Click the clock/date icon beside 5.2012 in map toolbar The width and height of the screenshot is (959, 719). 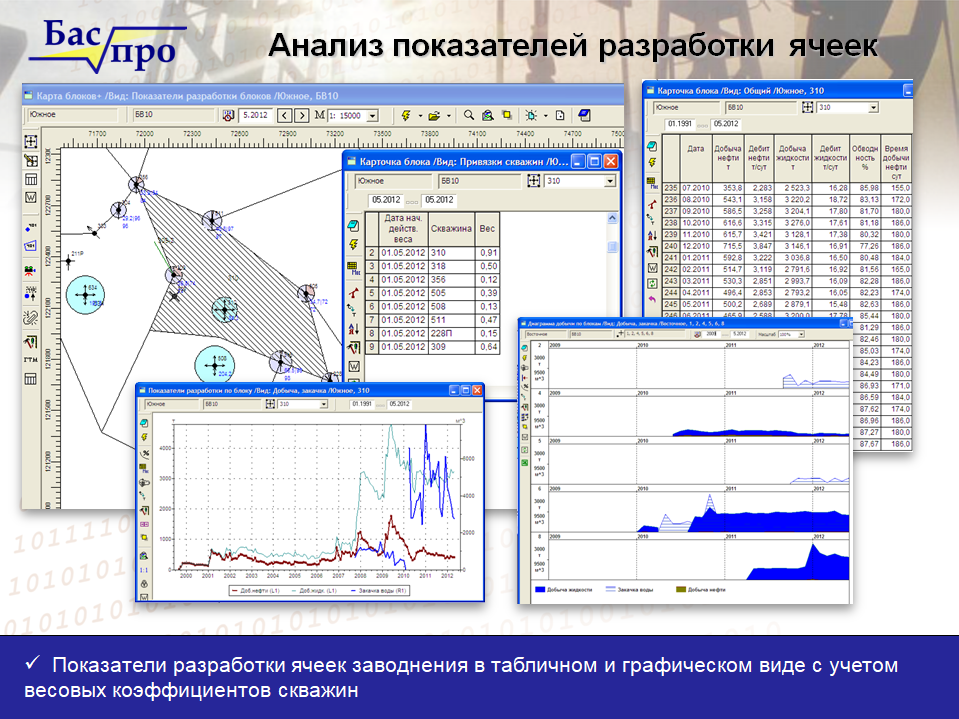click(x=228, y=115)
